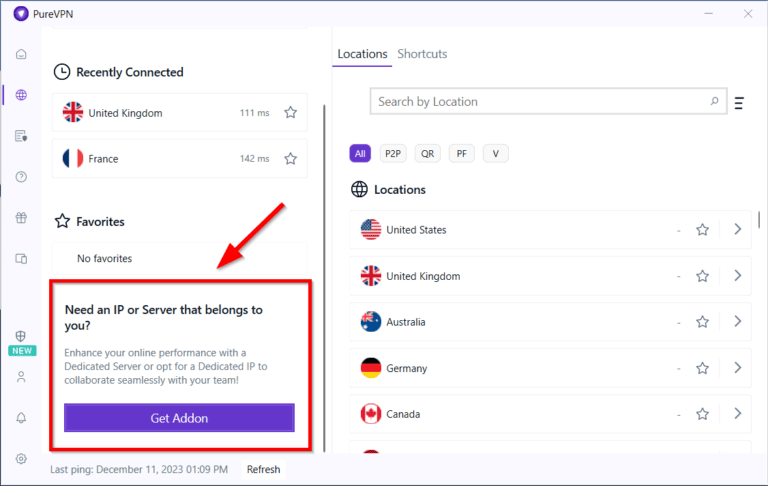The height and width of the screenshot is (486, 768).
Task: Expand the Canada location chevron
Action: tap(737, 414)
